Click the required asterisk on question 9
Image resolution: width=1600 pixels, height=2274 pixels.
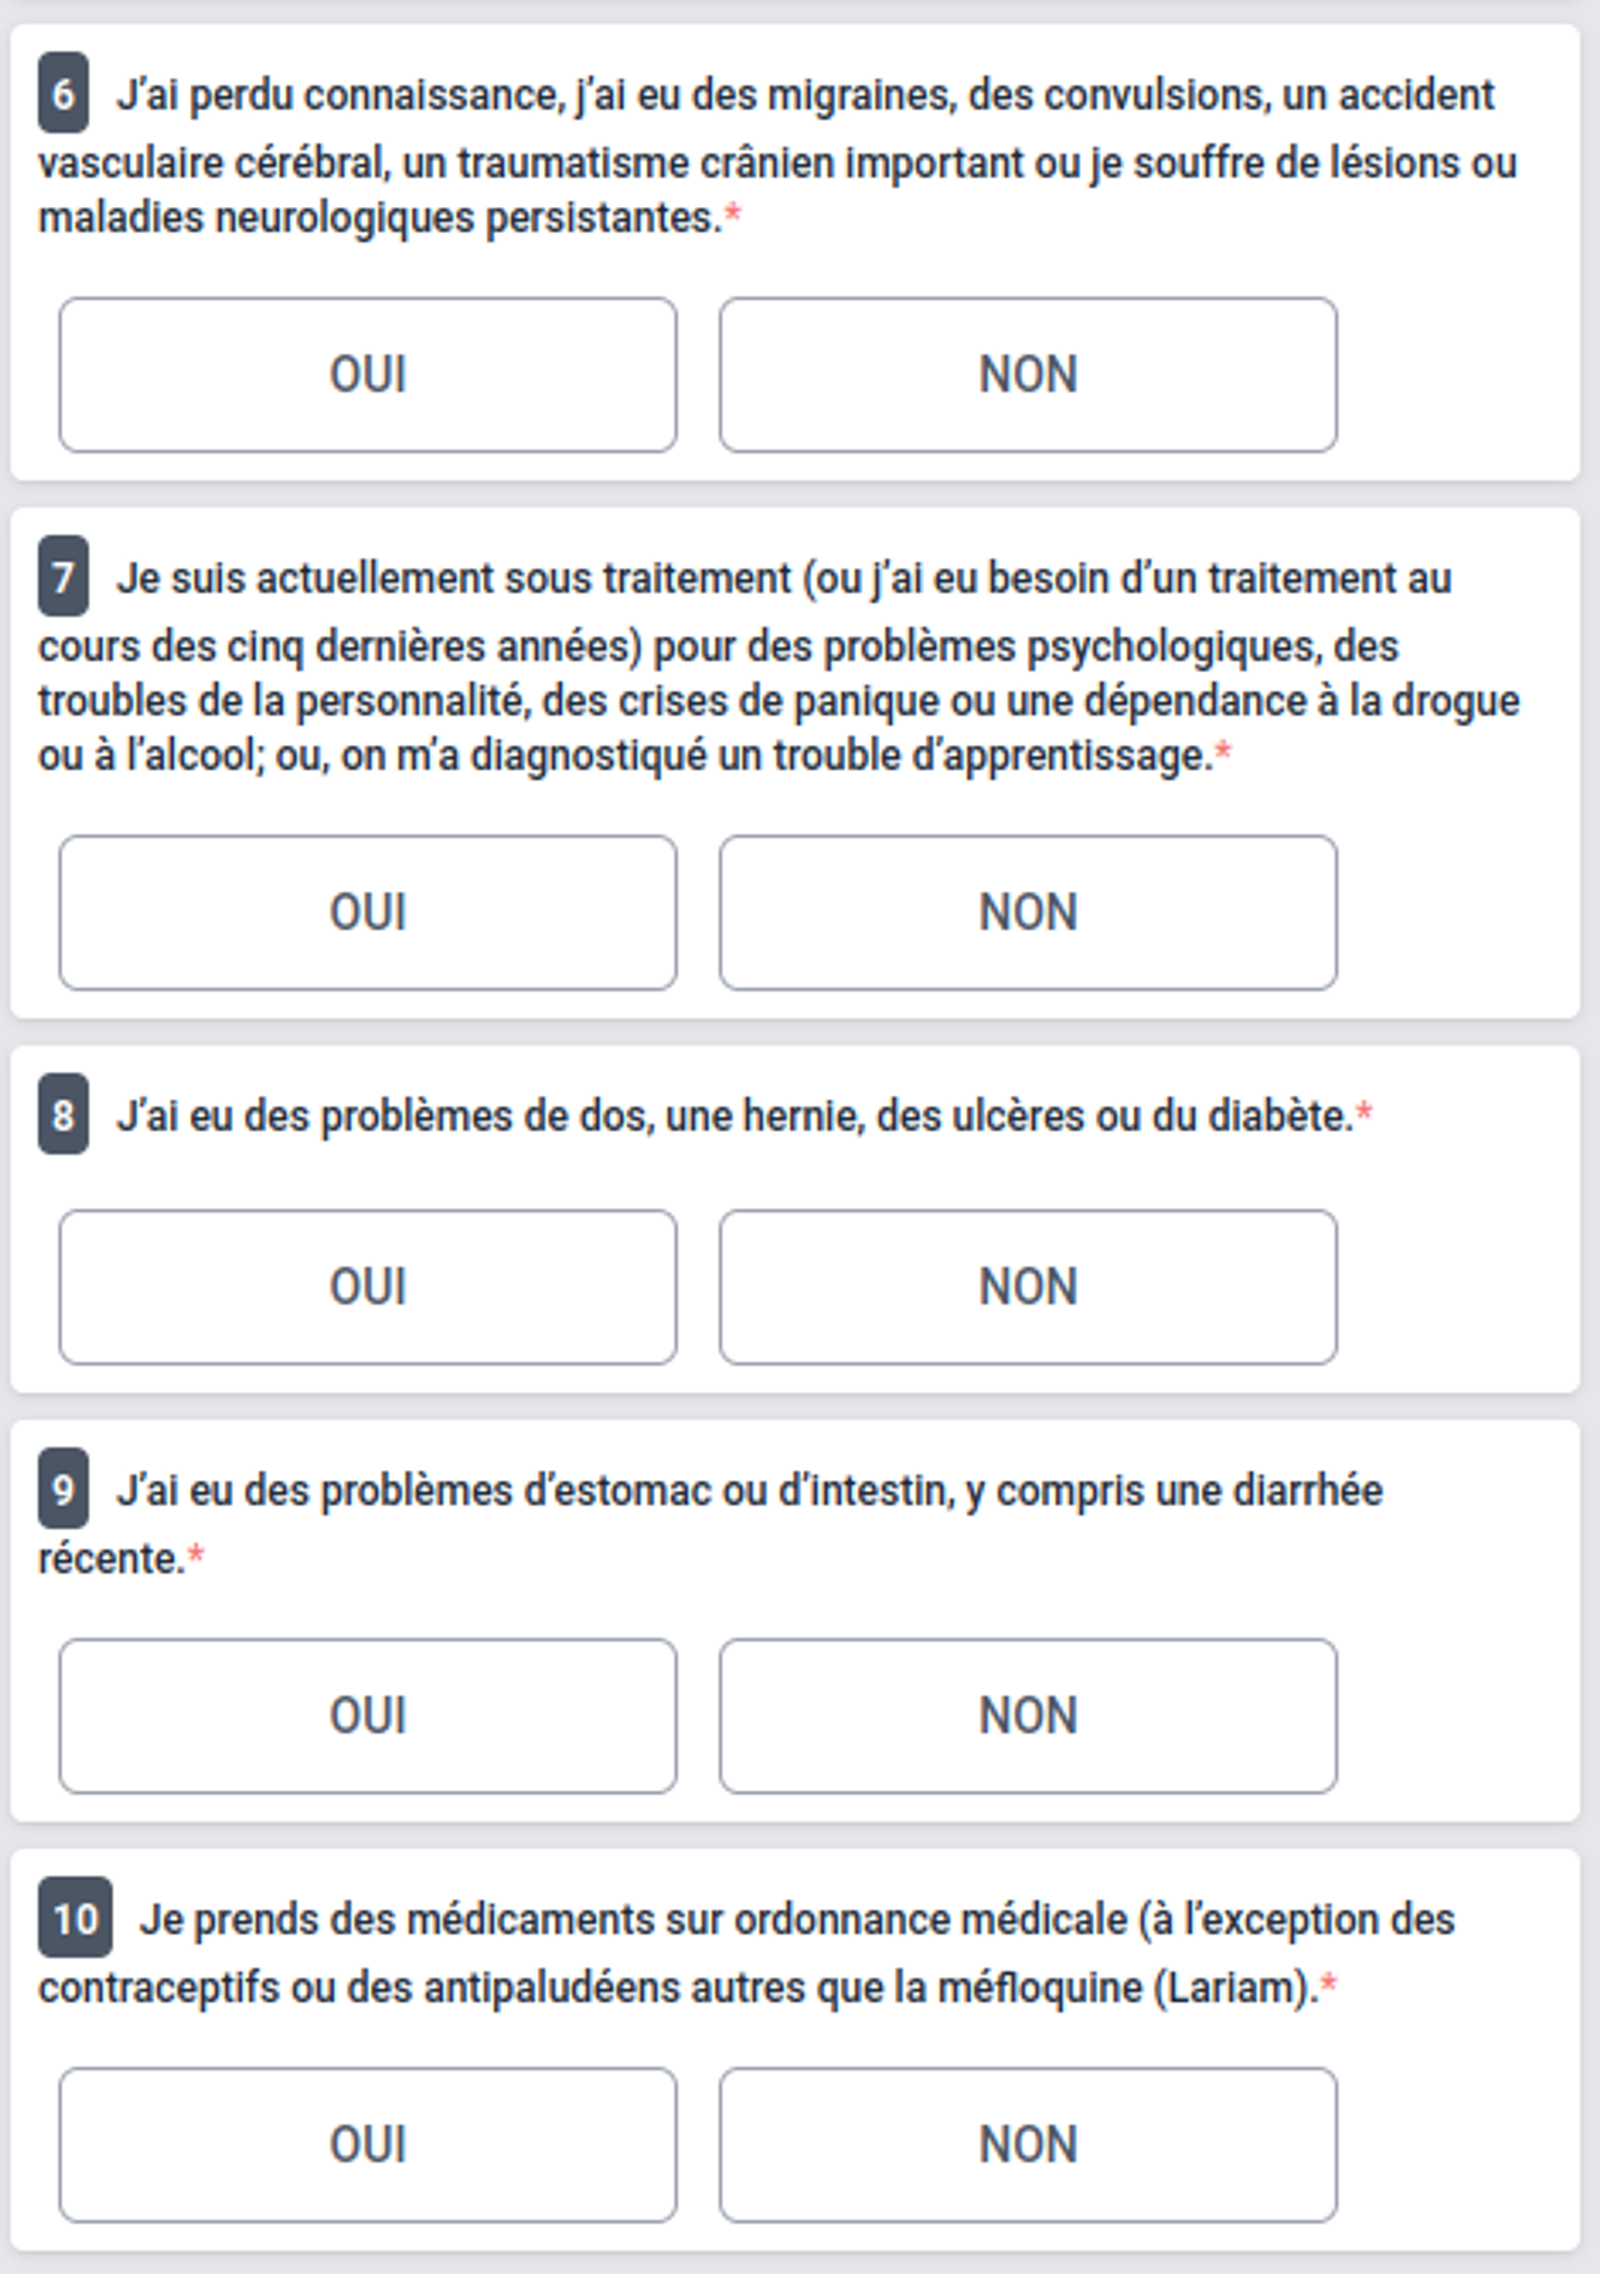[196, 1553]
